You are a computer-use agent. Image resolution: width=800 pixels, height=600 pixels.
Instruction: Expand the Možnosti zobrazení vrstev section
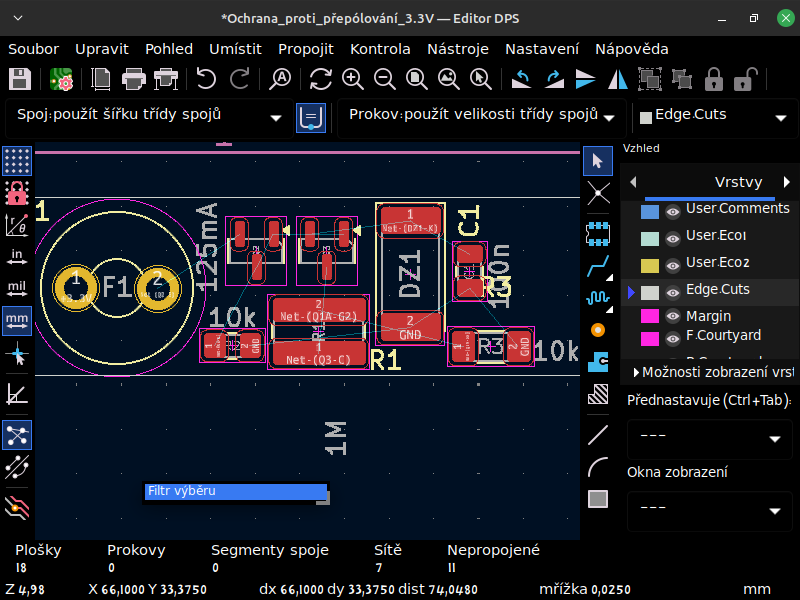tap(636, 372)
